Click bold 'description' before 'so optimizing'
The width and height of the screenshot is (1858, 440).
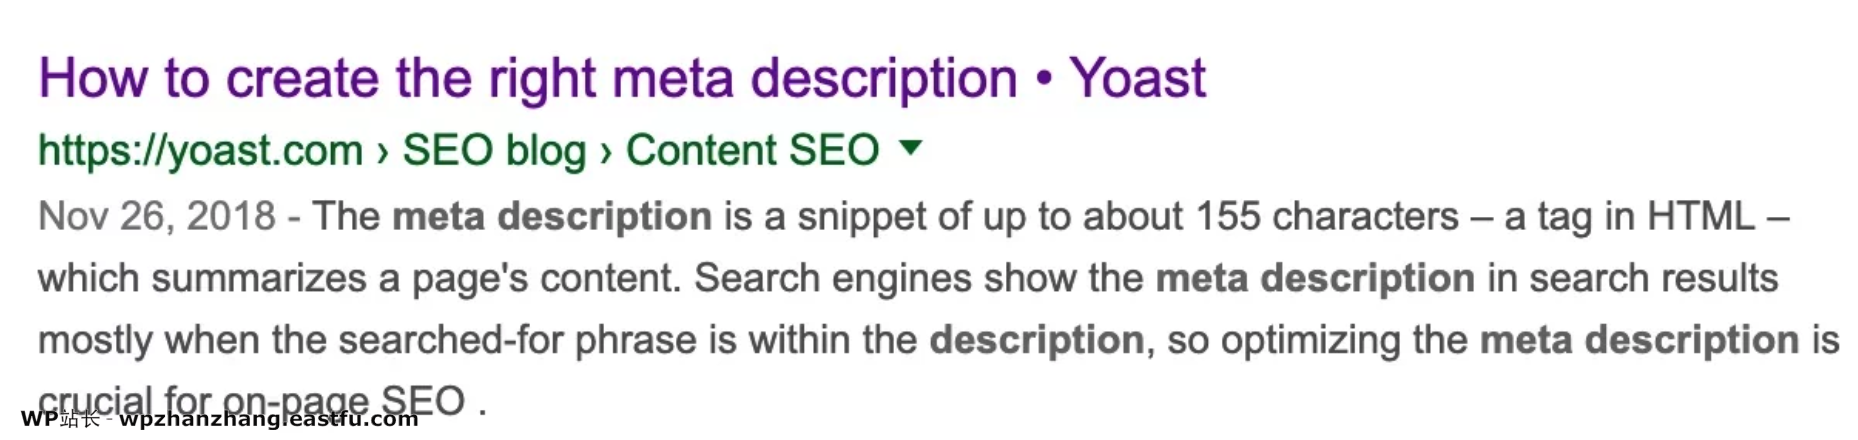point(1036,340)
